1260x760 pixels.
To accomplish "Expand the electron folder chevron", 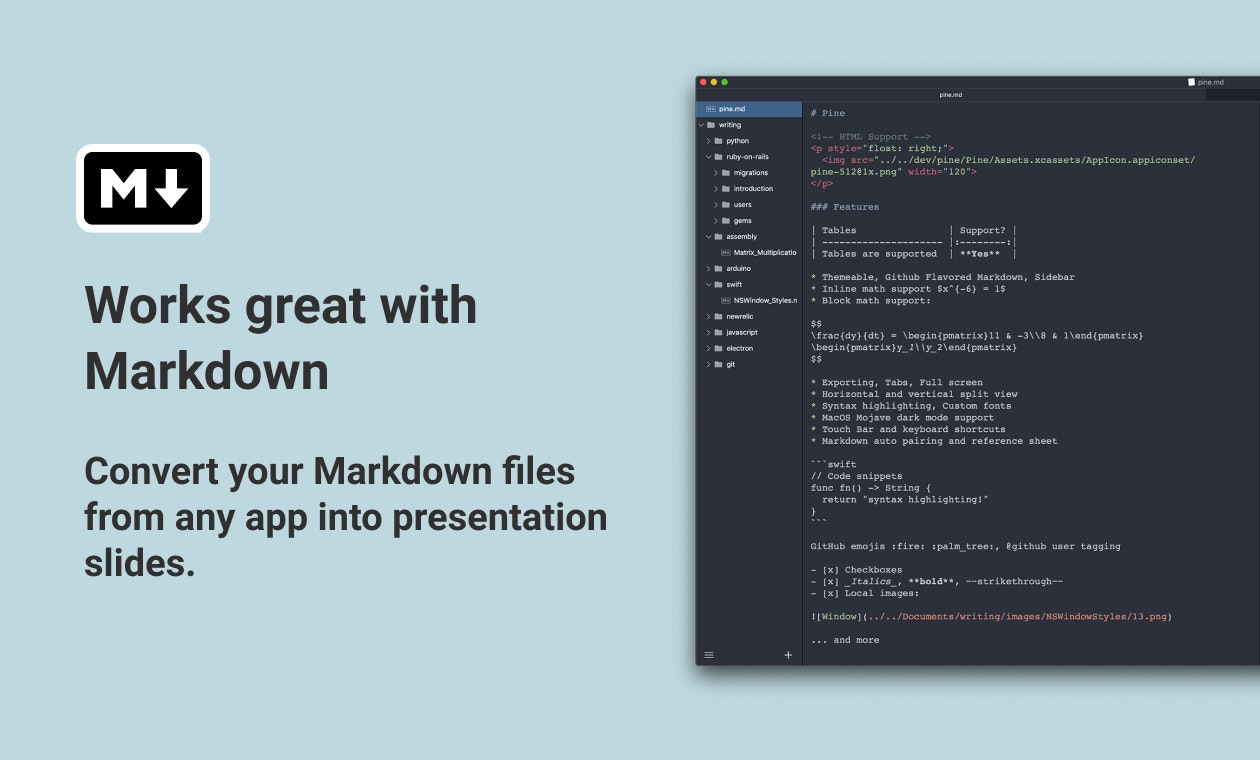I will 708,348.
